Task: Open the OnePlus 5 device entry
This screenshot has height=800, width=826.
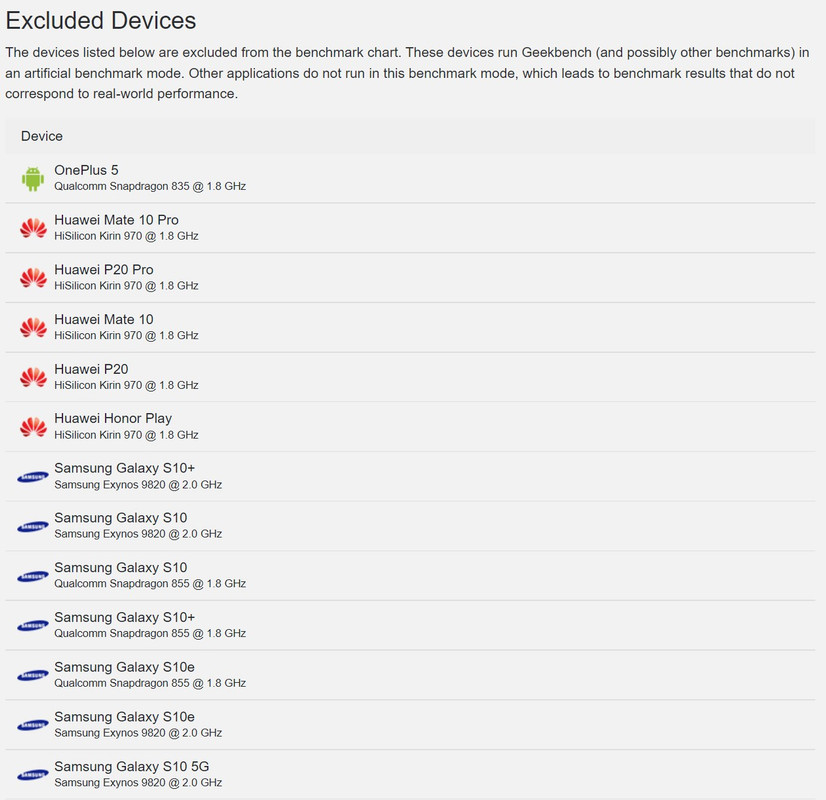Action: [86, 170]
